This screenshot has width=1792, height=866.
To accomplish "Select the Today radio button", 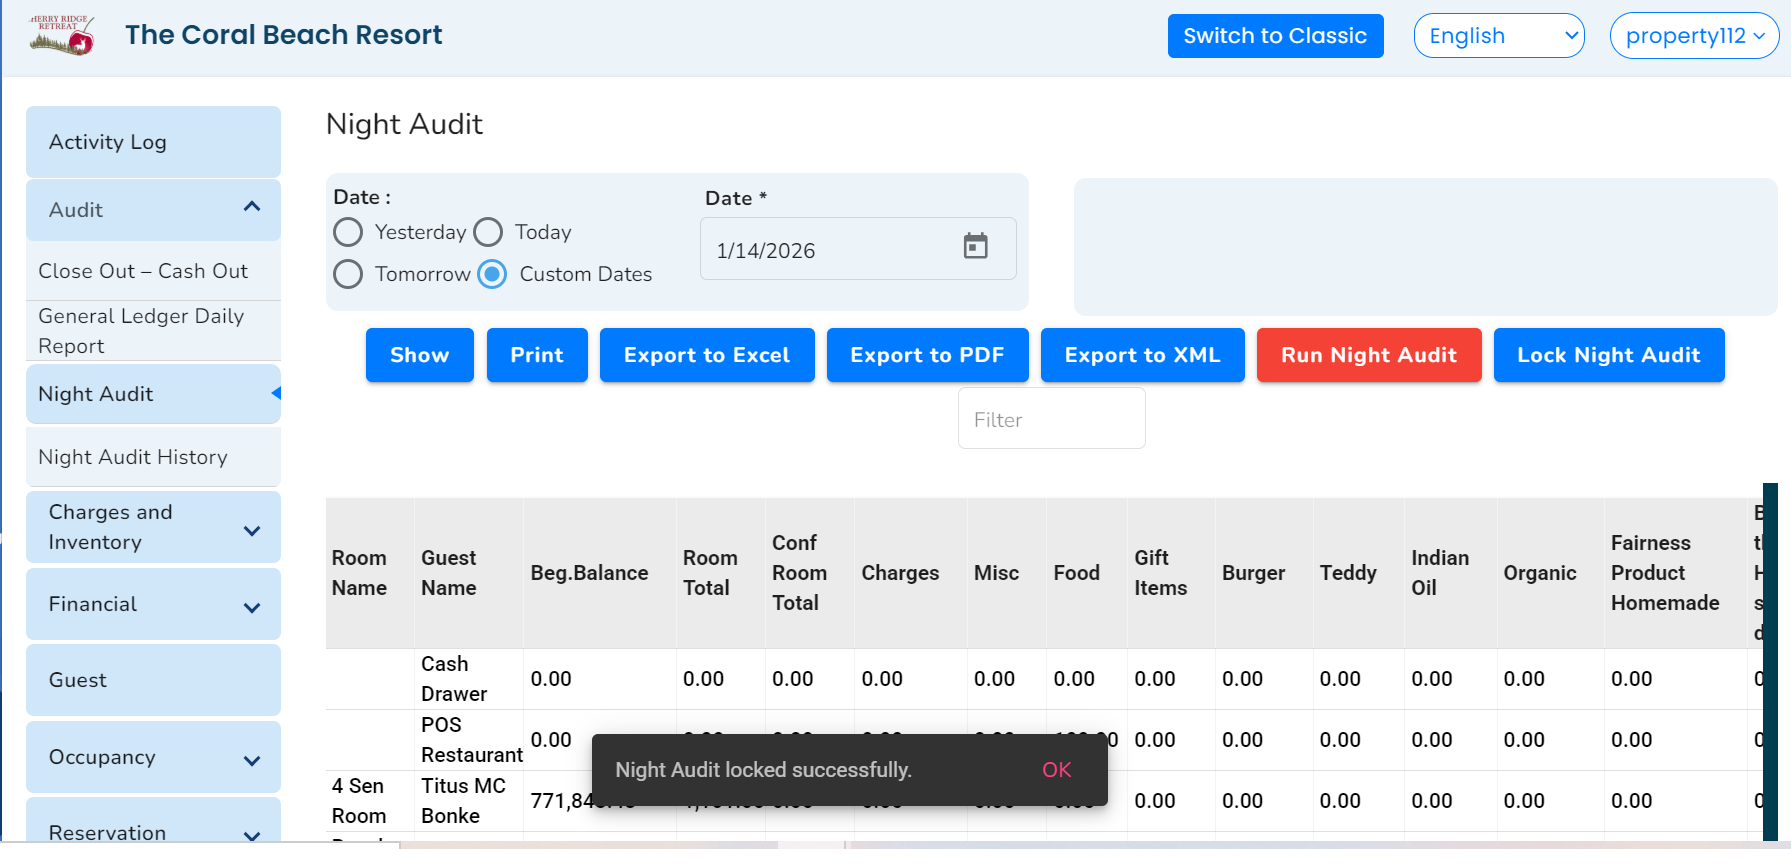I will [x=488, y=232].
